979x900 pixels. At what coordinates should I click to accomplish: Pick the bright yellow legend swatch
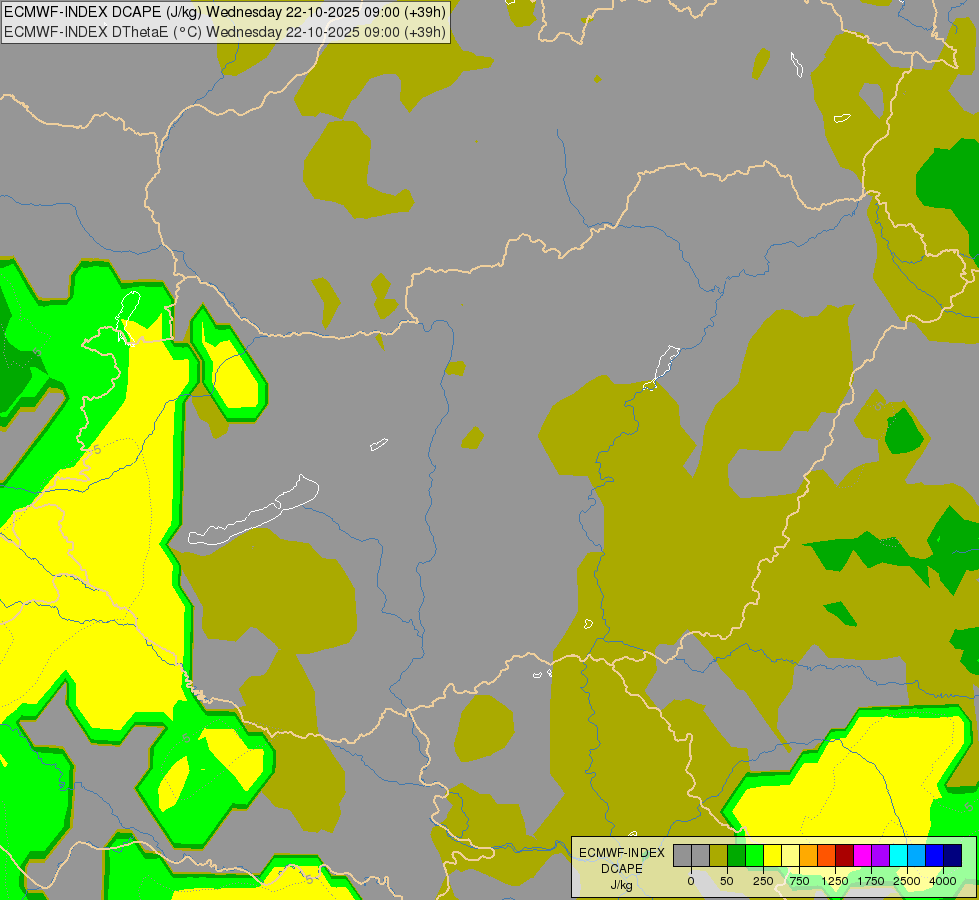pos(772,856)
